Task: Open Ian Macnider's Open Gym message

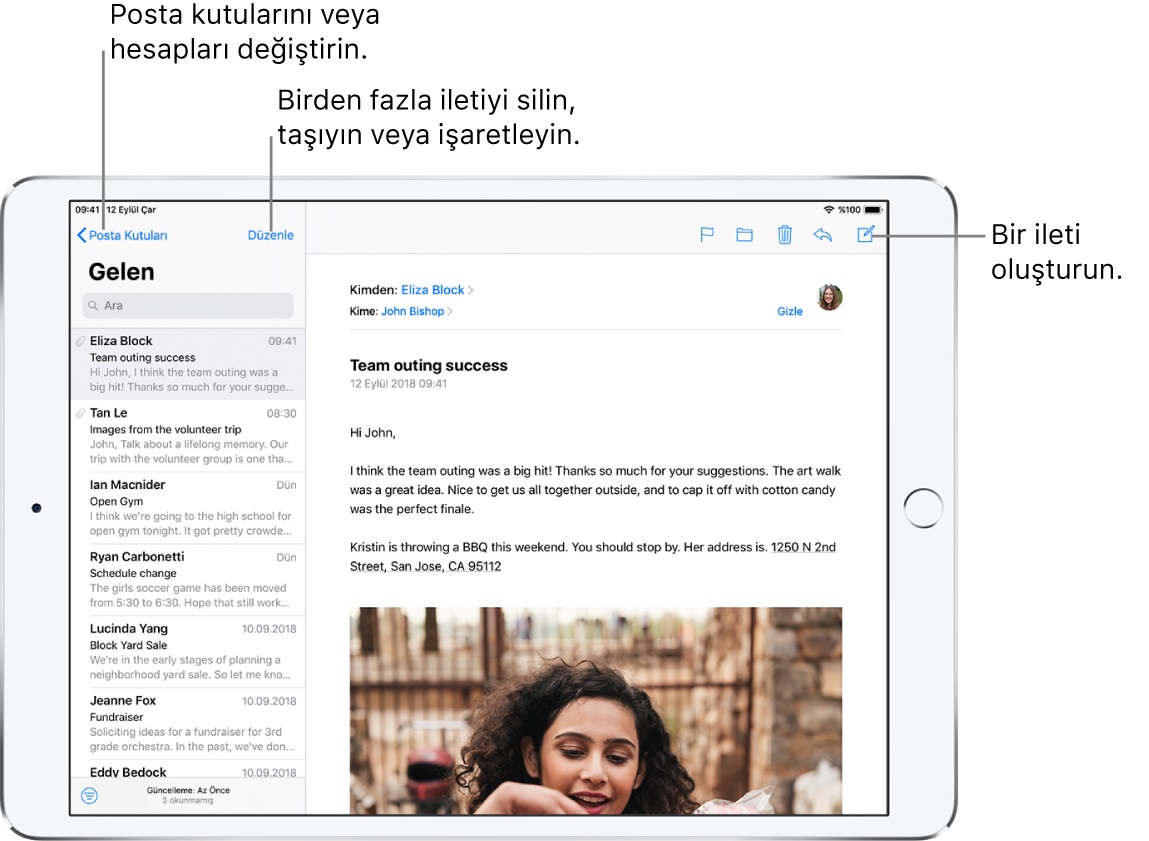Action: [x=188, y=508]
